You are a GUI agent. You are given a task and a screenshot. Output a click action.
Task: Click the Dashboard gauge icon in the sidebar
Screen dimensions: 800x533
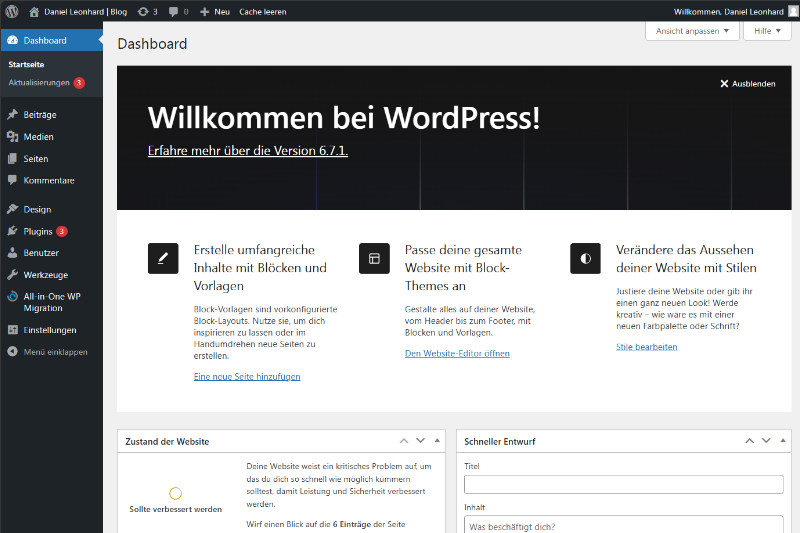tap(13, 40)
